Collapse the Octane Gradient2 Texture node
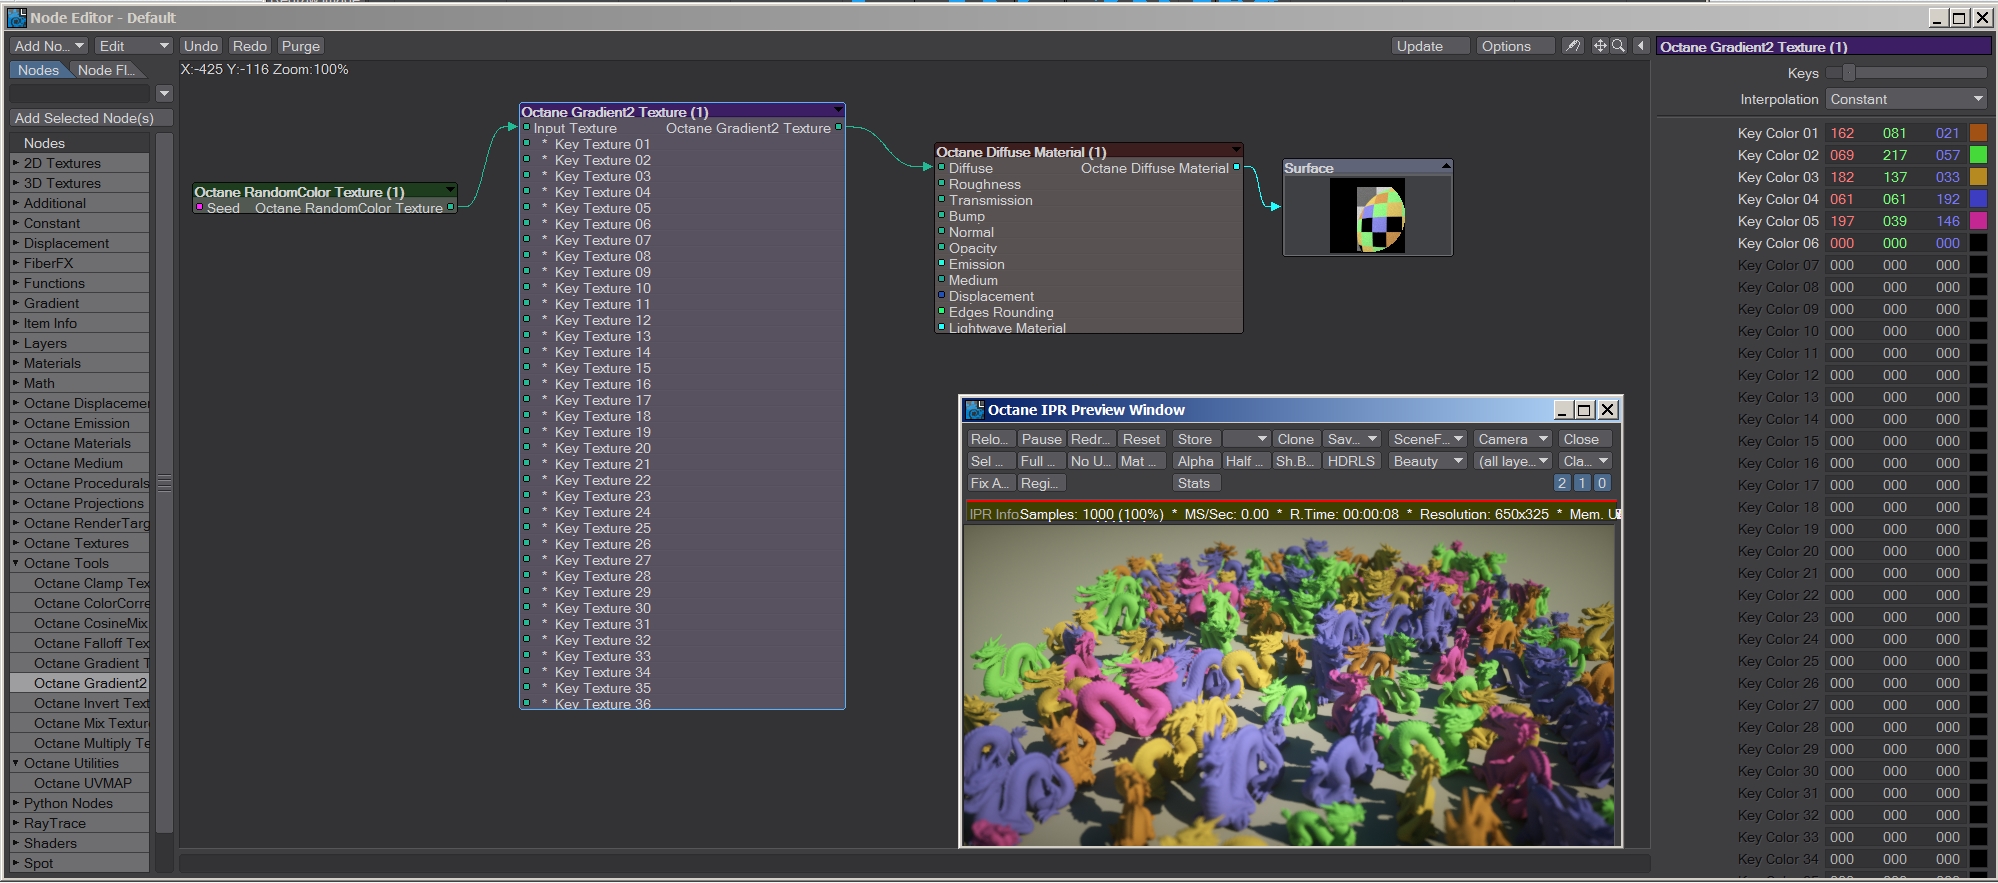 (x=838, y=109)
